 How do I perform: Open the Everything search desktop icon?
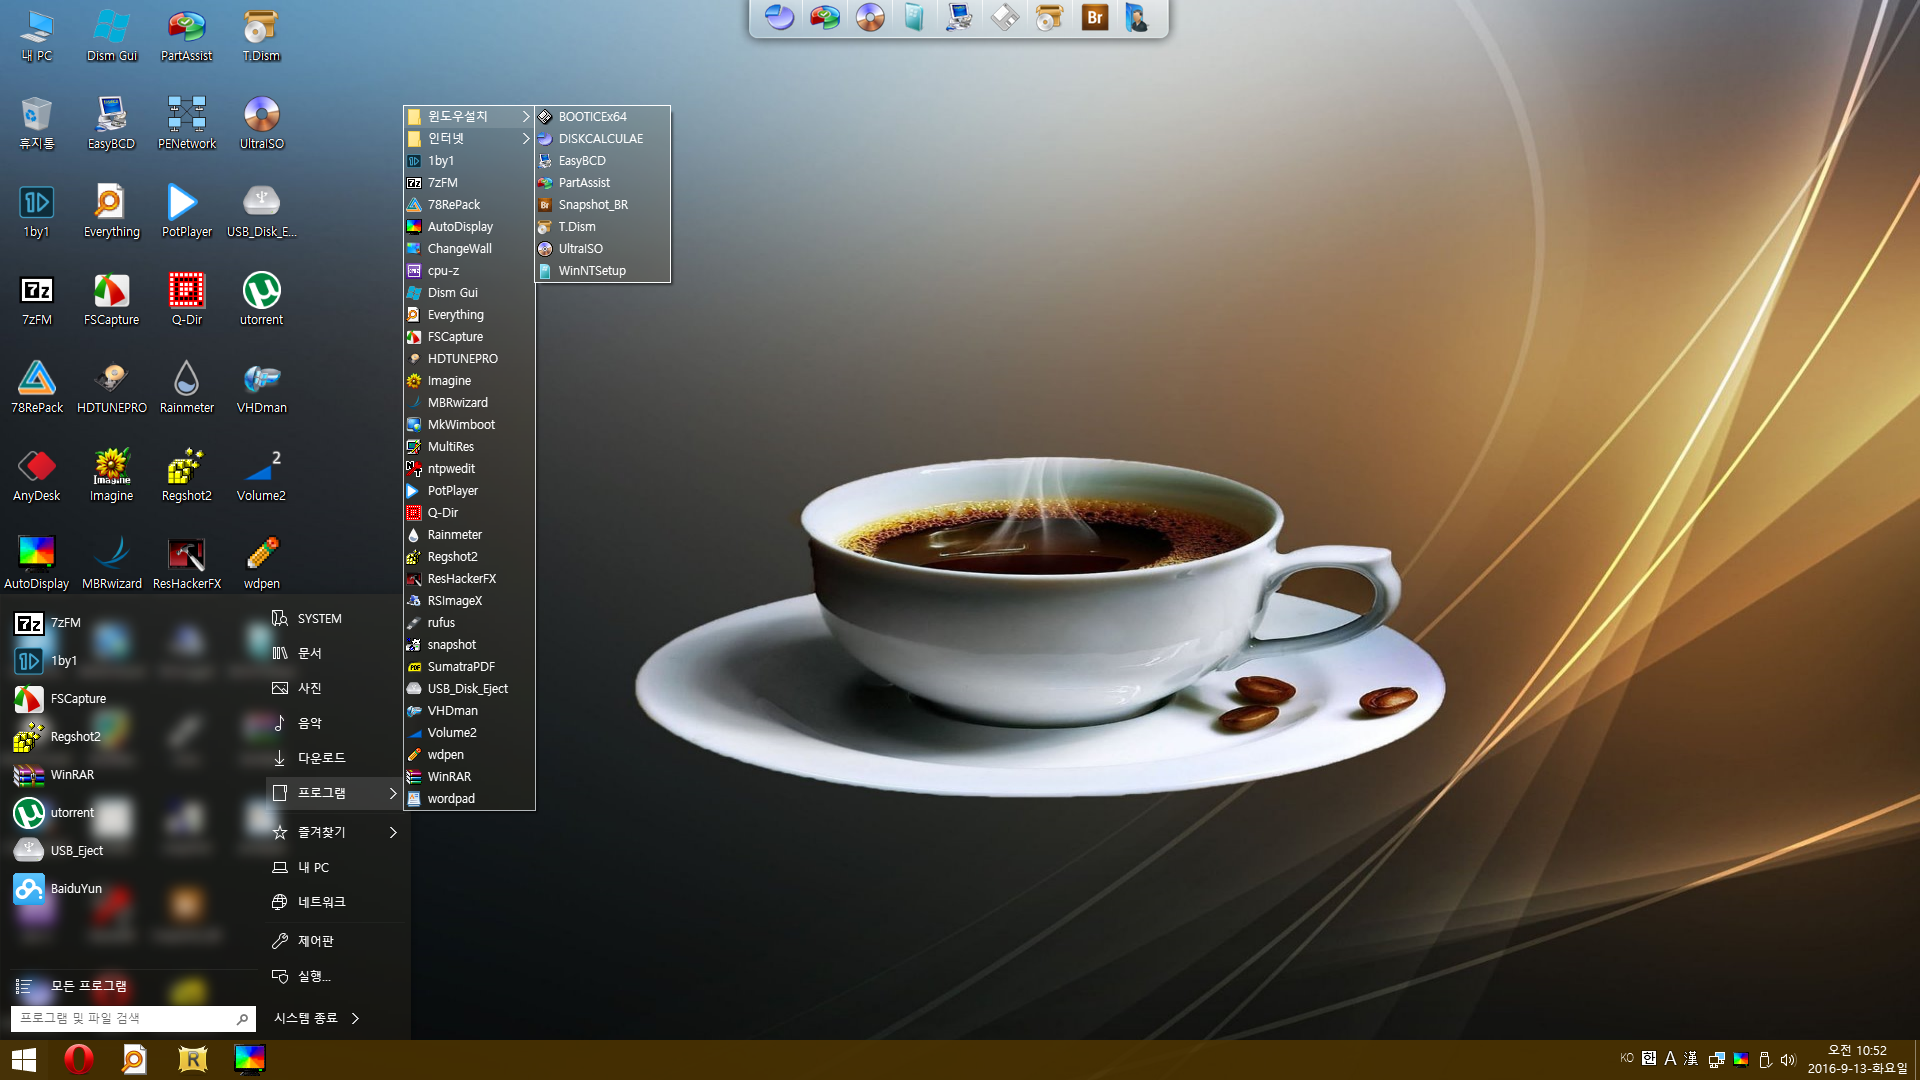pyautogui.click(x=111, y=212)
